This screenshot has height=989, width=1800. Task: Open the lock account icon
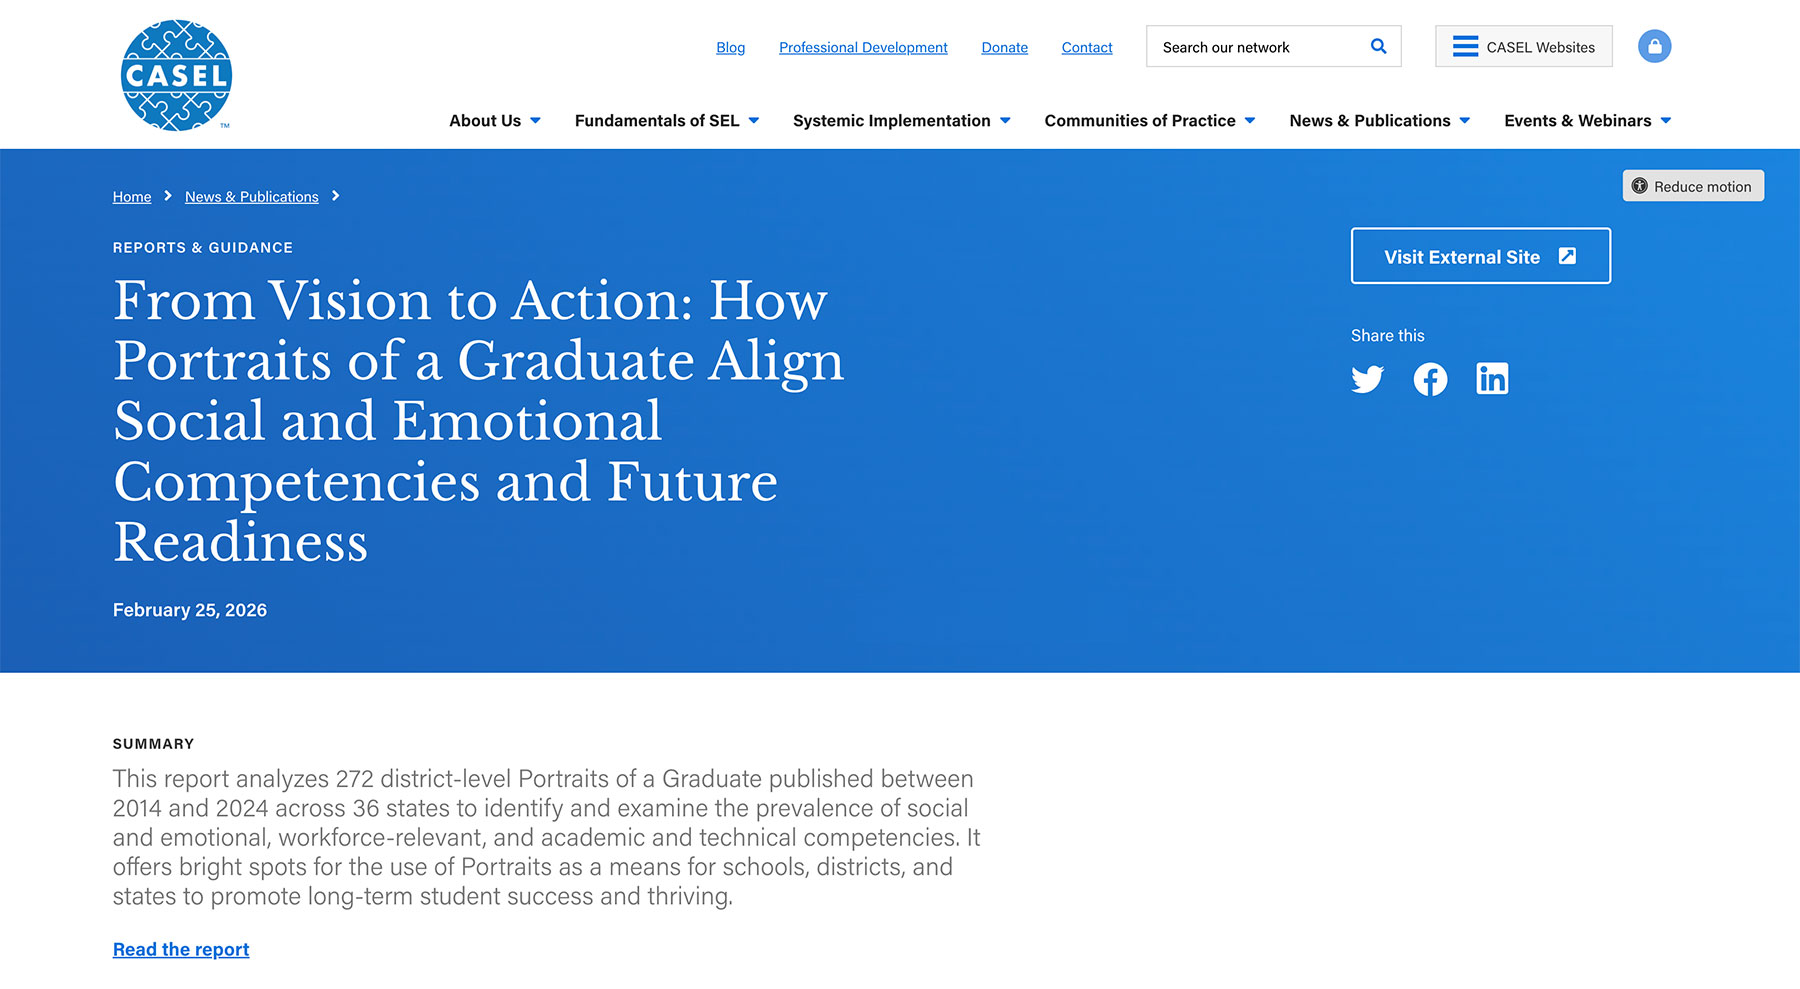pyautogui.click(x=1654, y=46)
